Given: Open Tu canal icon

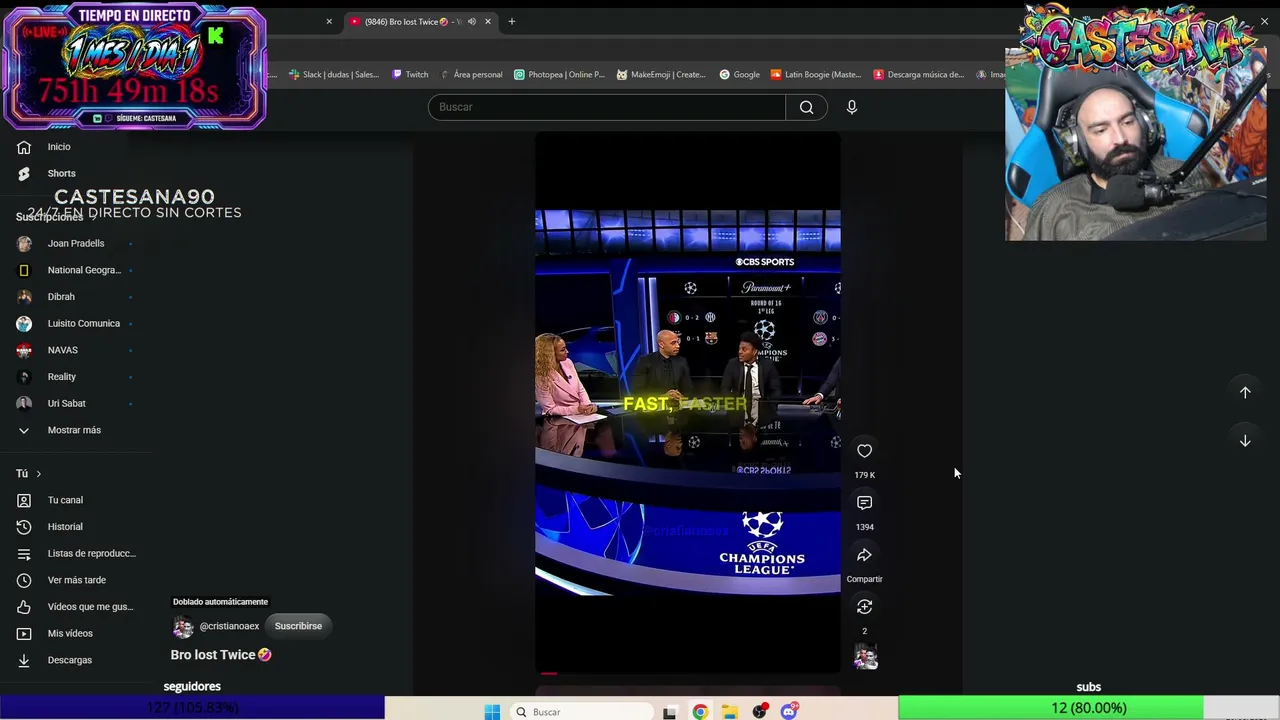Looking at the screenshot, I should [x=24, y=500].
